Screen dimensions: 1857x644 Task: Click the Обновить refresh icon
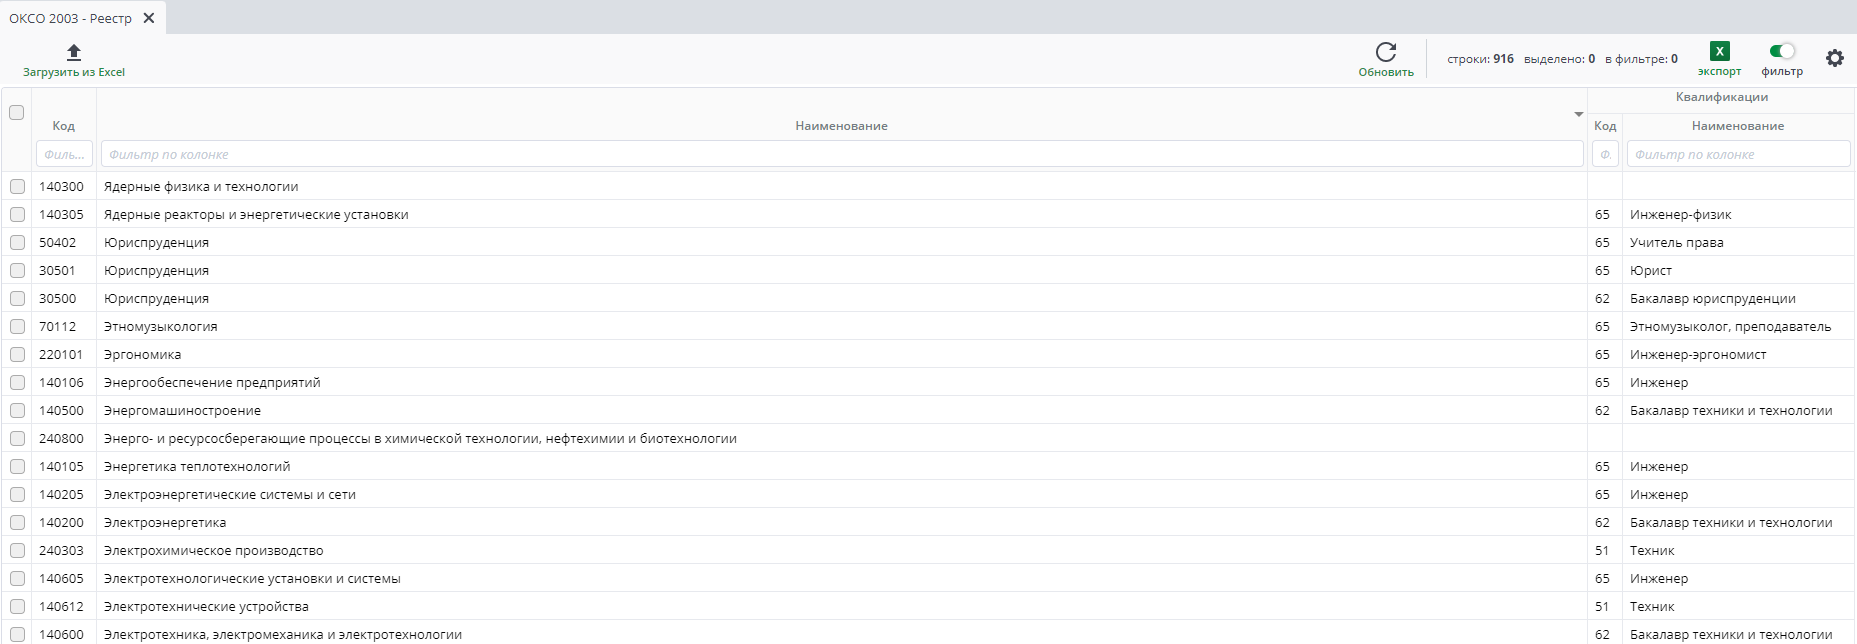(x=1385, y=52)
